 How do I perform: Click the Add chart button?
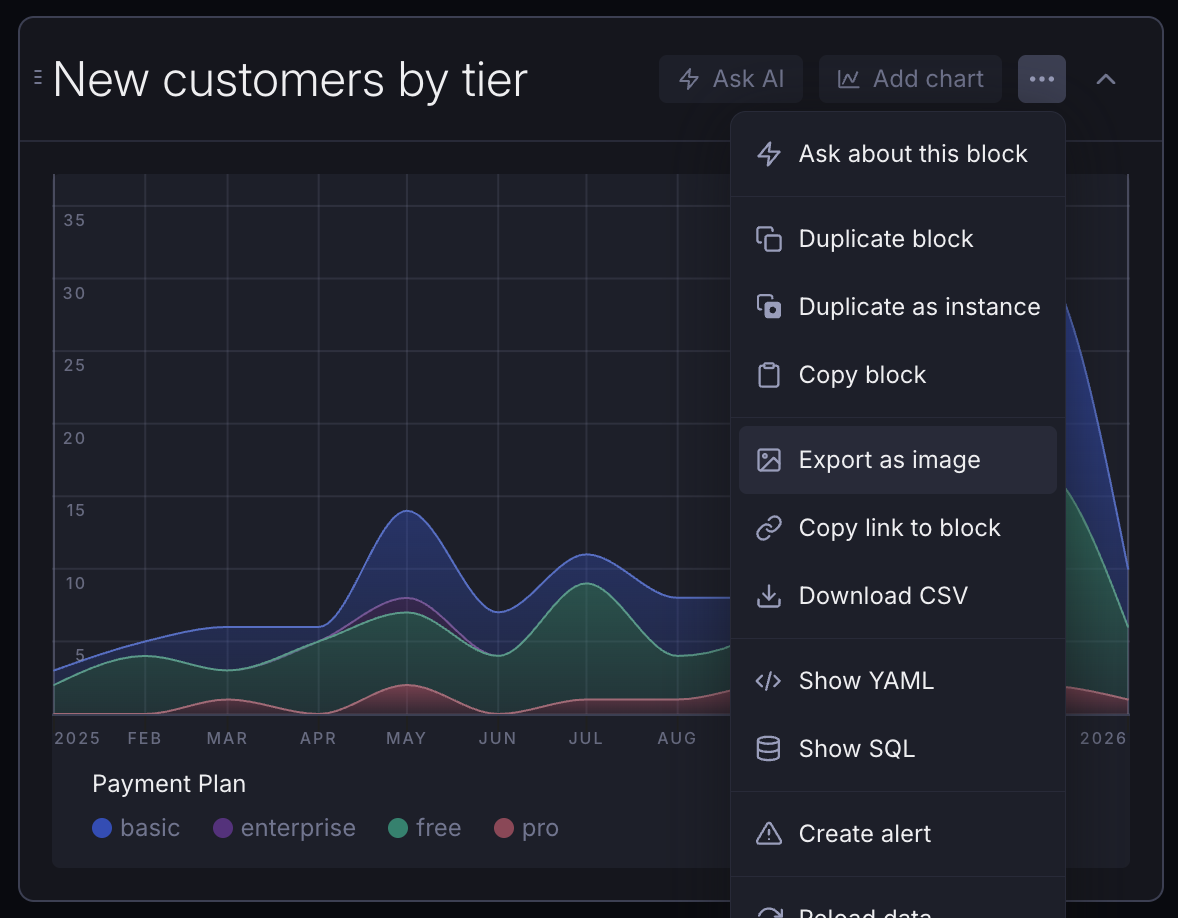point(910,79)
